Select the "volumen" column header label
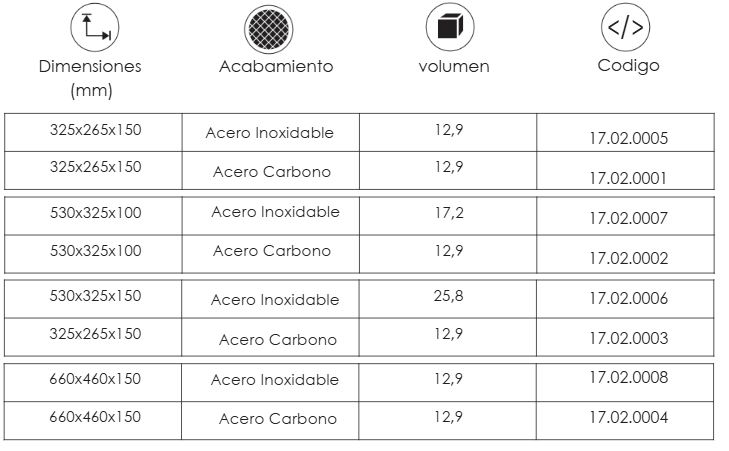 [x=454, y=67]
